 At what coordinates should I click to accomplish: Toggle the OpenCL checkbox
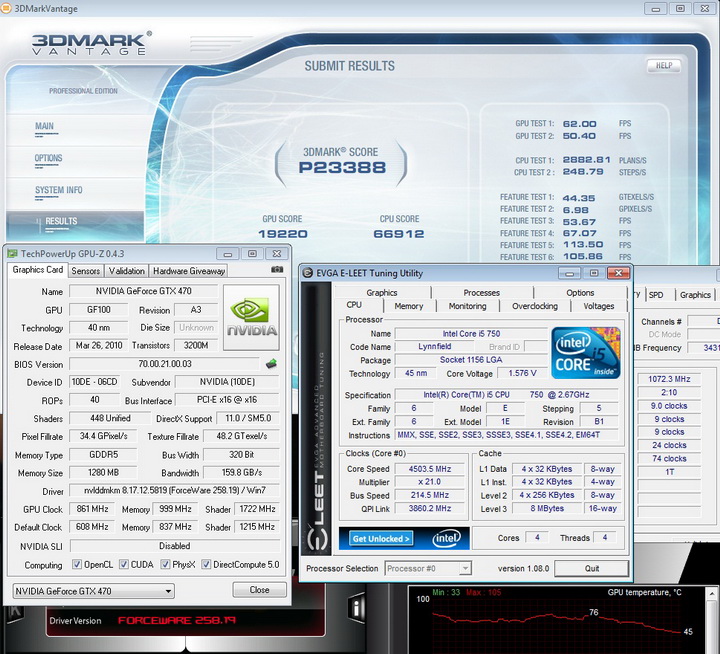pos(77,564)
